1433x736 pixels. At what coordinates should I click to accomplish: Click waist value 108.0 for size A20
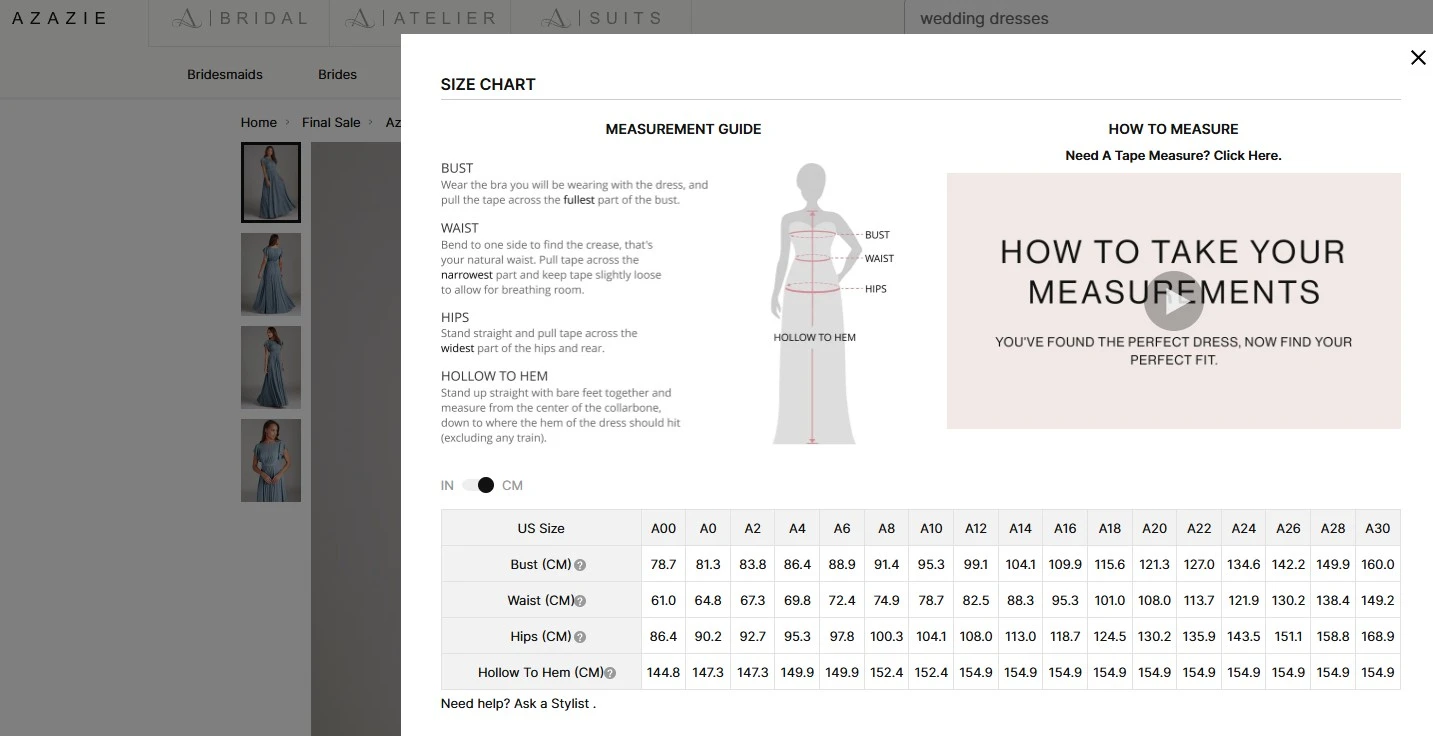(1154, 600)
